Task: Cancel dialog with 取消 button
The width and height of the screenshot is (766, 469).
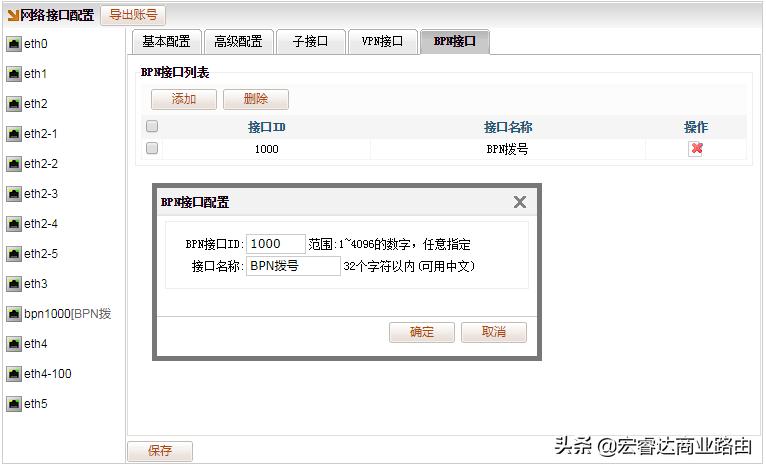Action: [x=494, y=332]
